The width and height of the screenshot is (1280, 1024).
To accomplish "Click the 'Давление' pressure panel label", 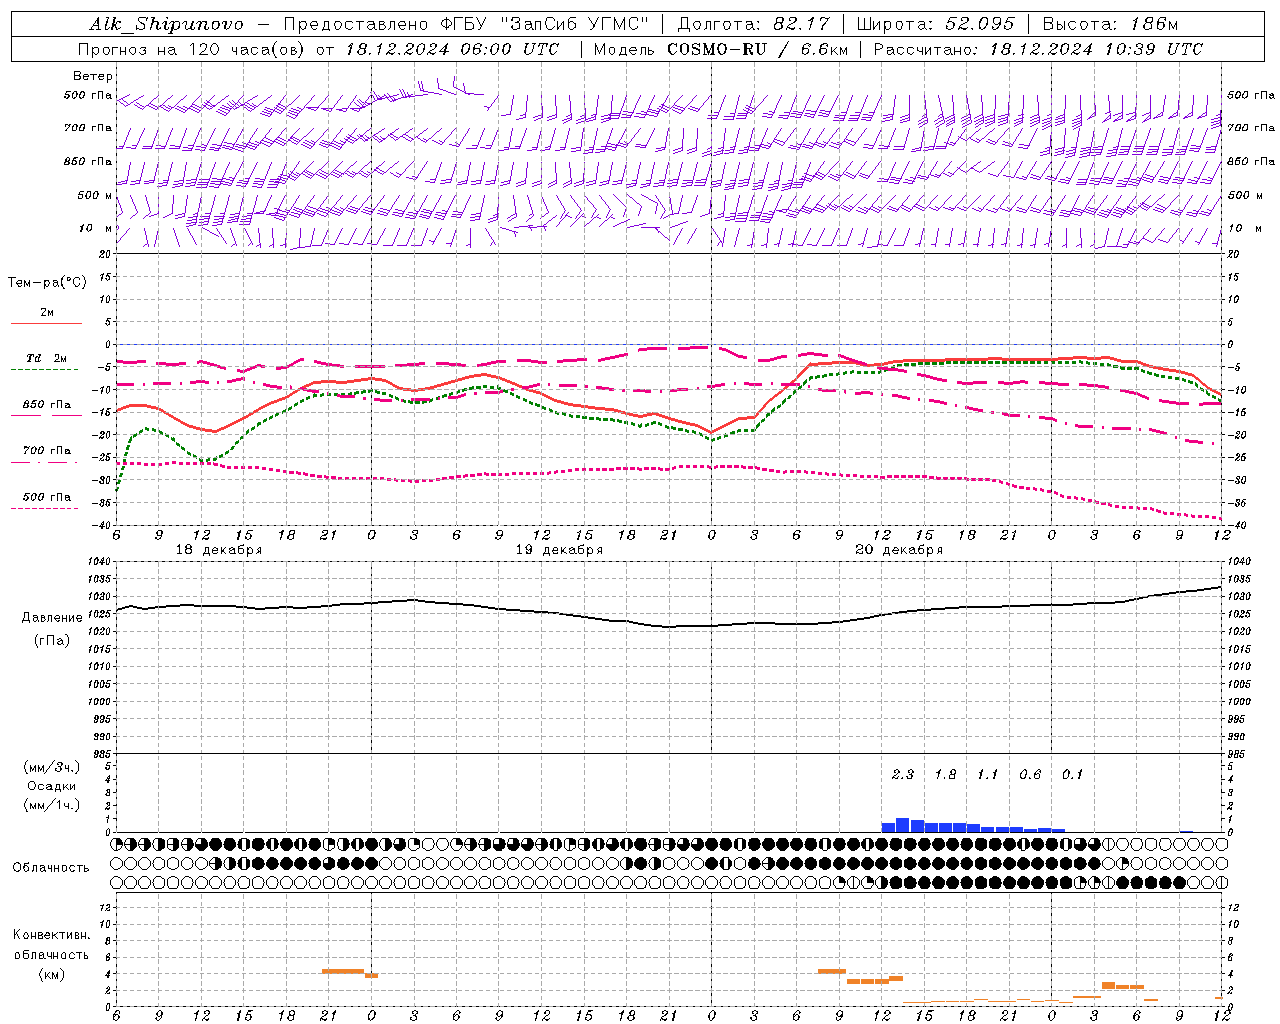I will pos(52,617).
